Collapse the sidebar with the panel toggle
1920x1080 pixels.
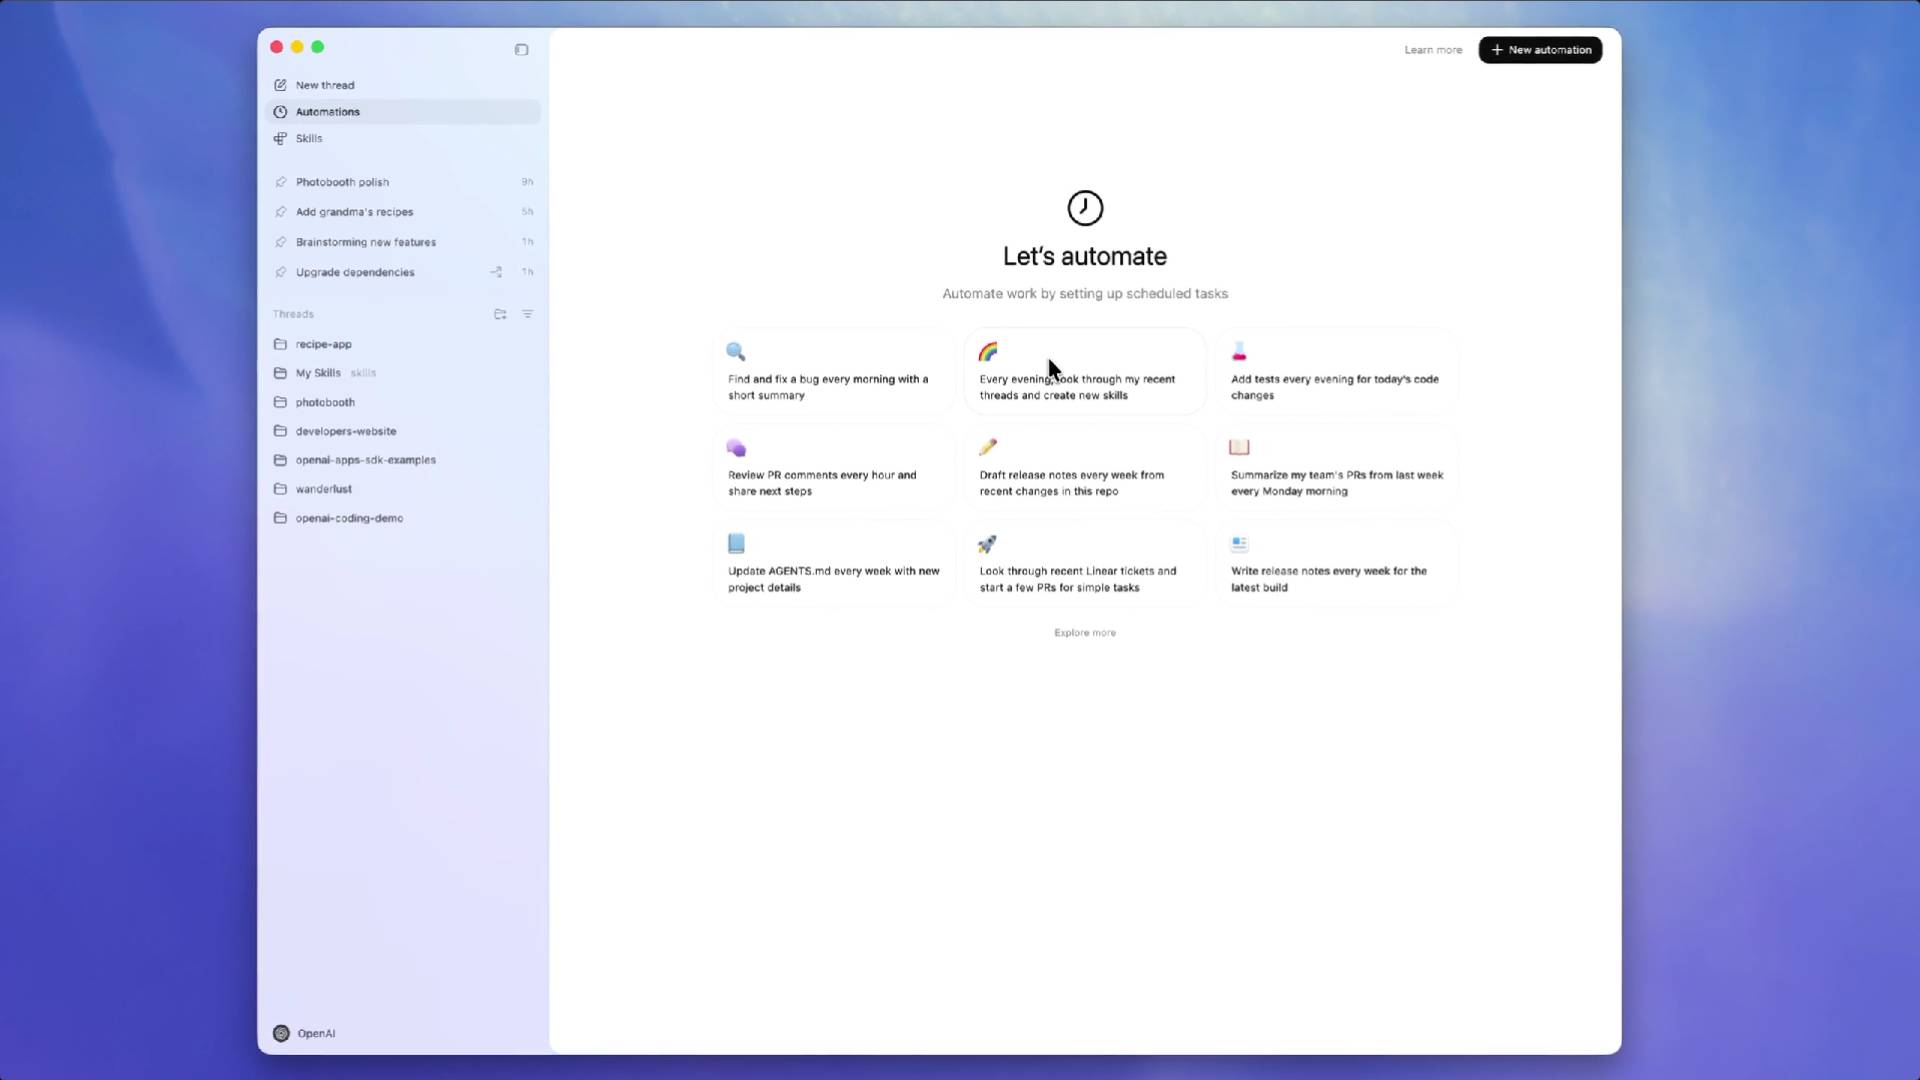click(x=521, y=49)
